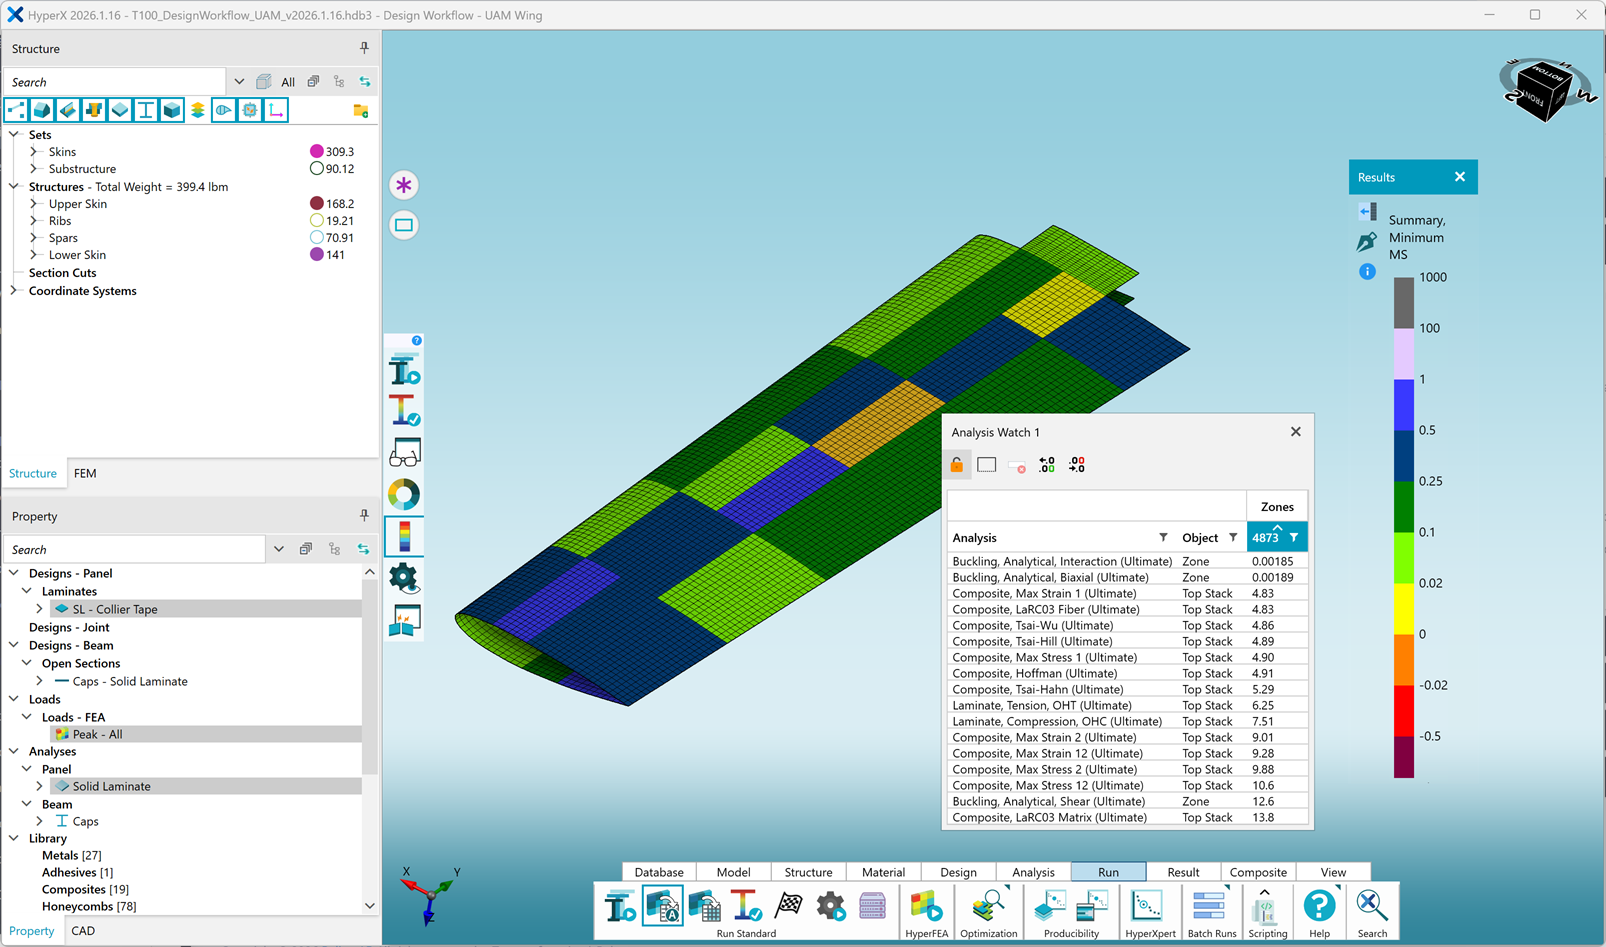1606x947 pixels.
Task: Click the glasses icon on the viewport toolbar
Action: pyautogui.click(x=404, y=453)
